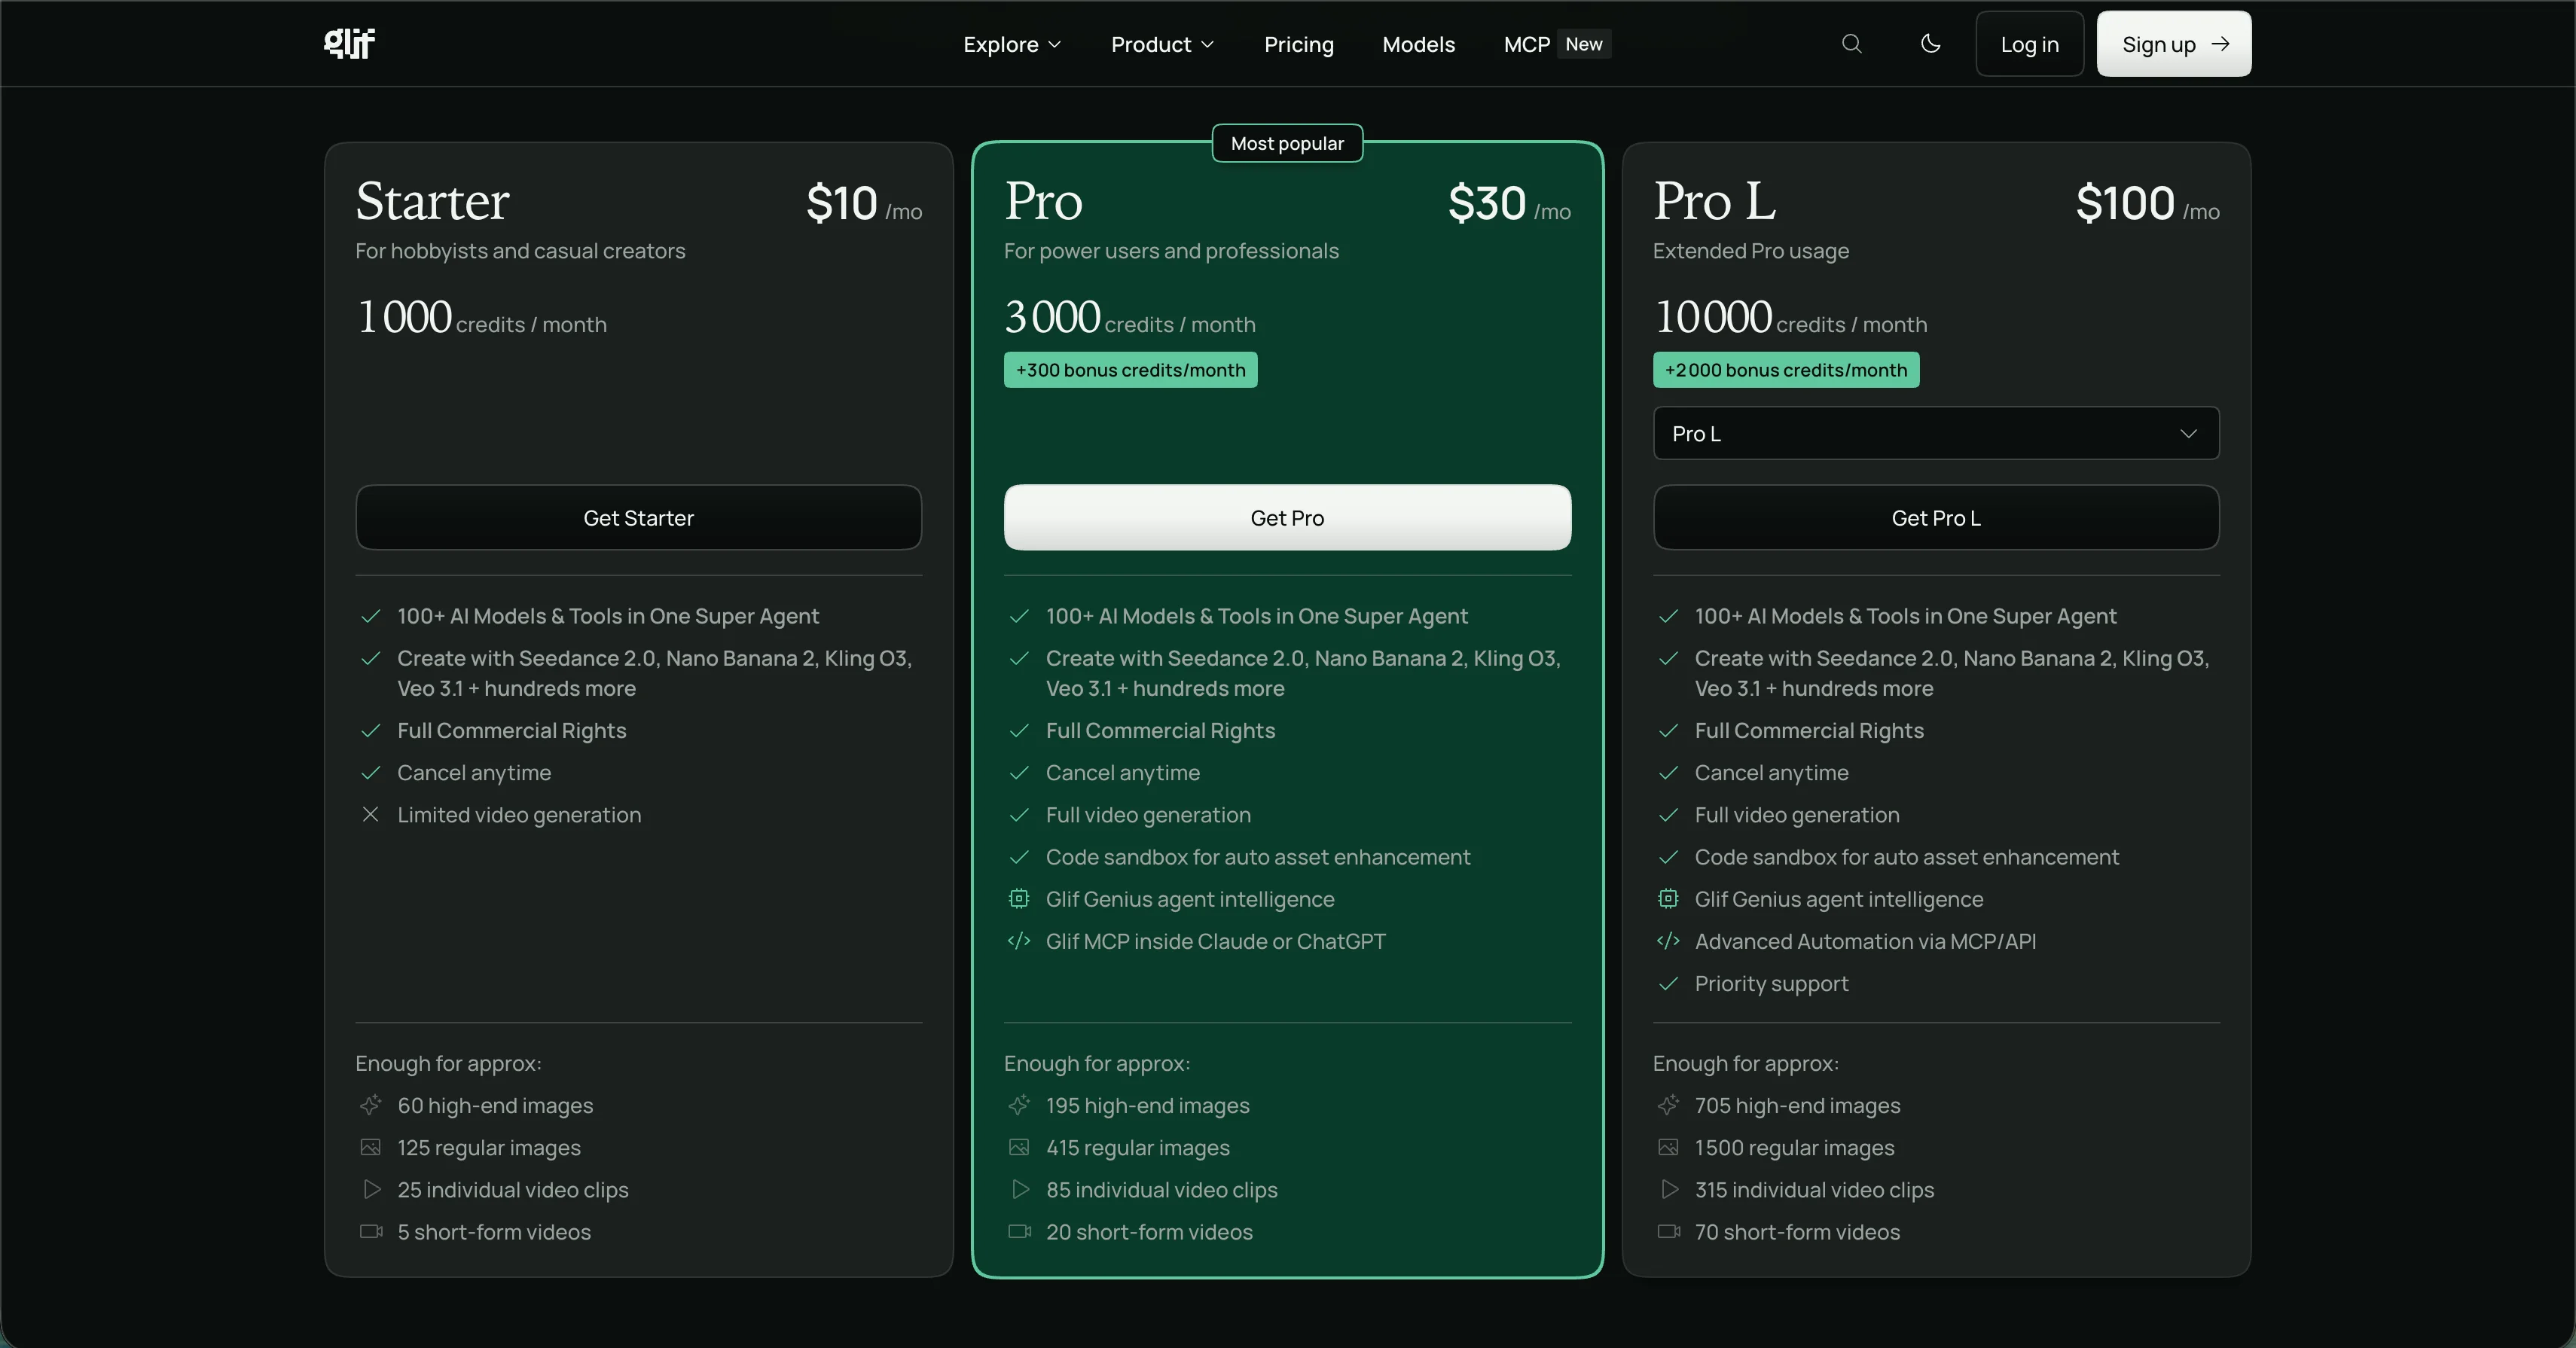Click image icon beside 415 regular images
The width and height of the screenshot is (2576, 1348).
point(1019,1147)
